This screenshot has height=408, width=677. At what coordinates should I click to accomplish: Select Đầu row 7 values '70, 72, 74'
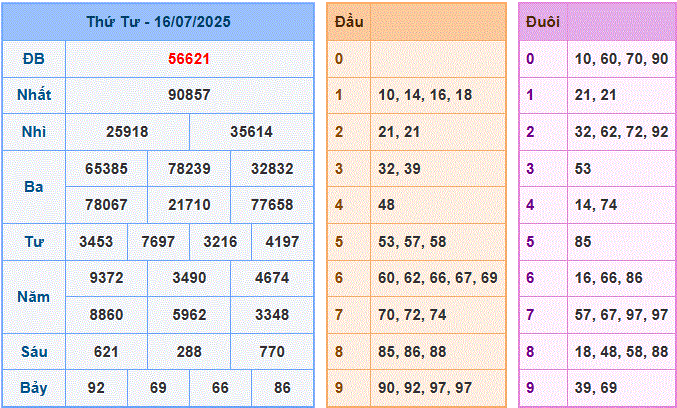click(x=412, y=315)
